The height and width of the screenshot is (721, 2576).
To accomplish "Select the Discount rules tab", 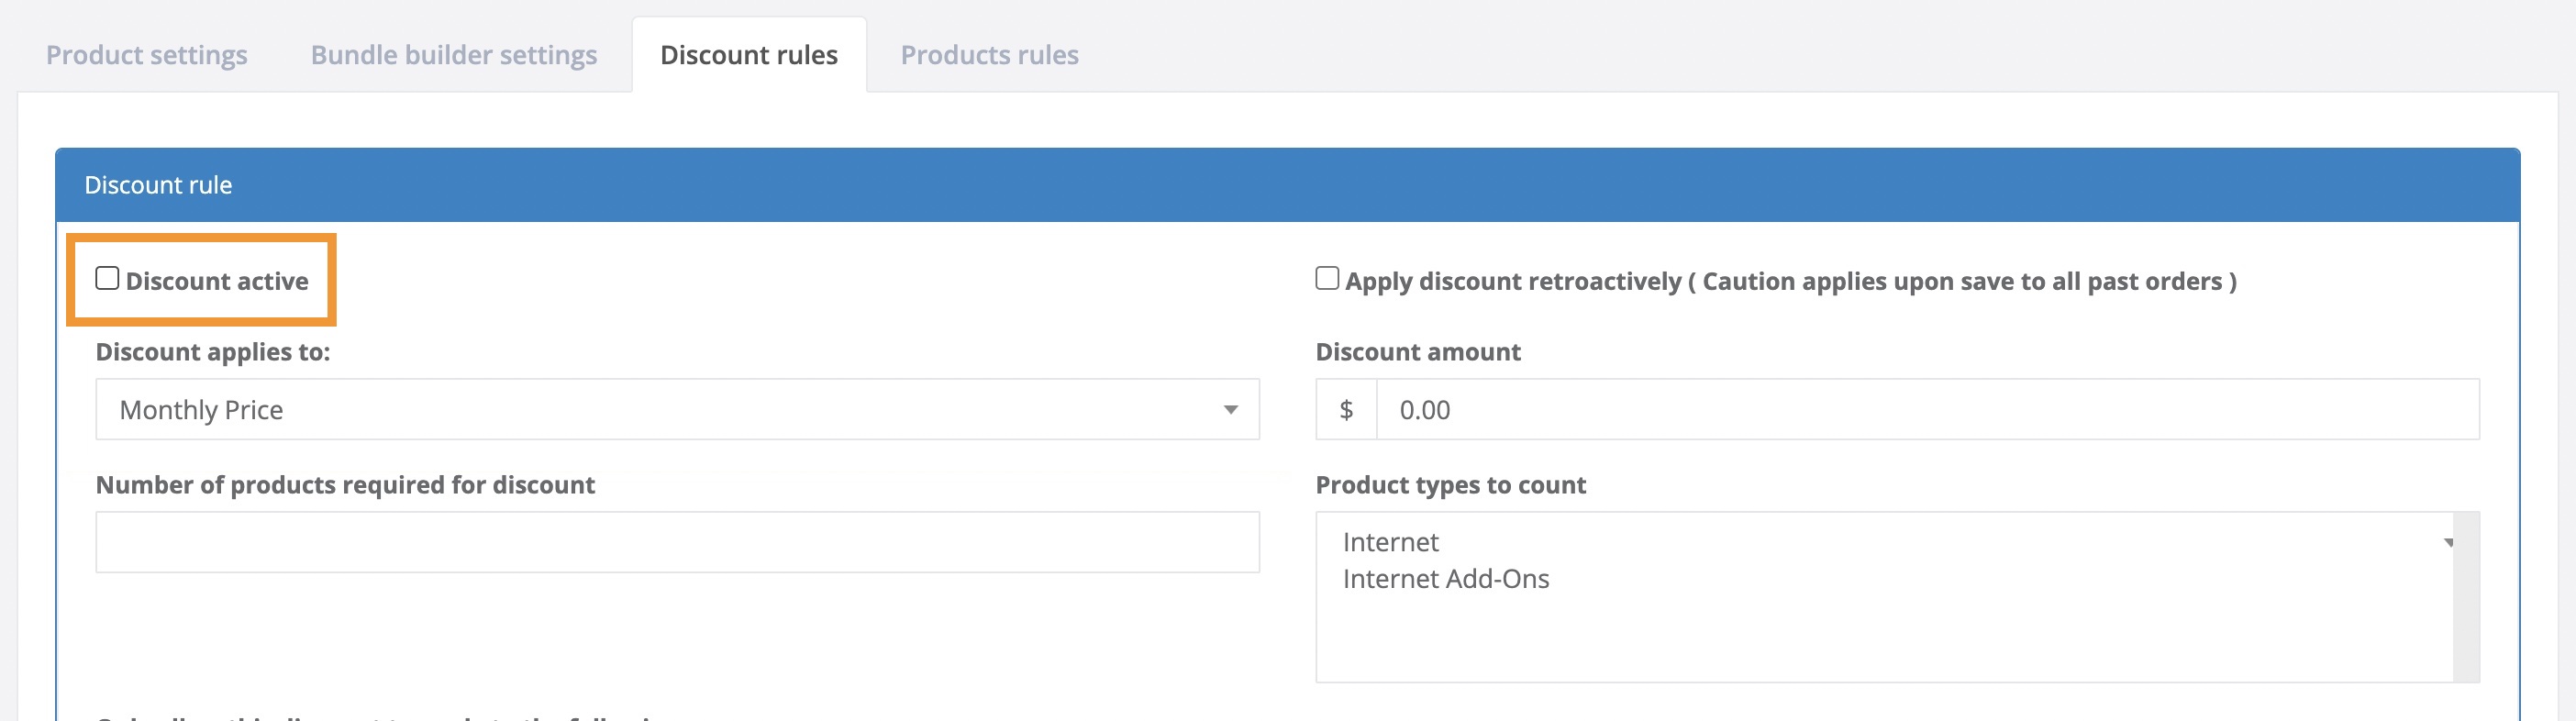I will pyautogui.click(x=748, y=55).
